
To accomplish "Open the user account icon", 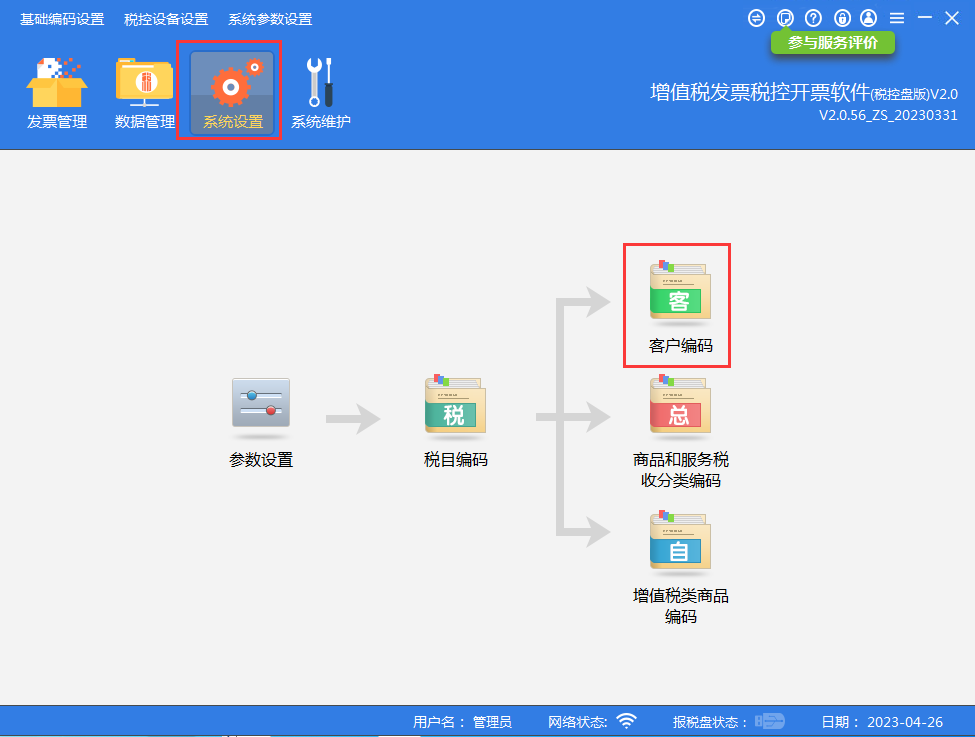I will (869, 18).
